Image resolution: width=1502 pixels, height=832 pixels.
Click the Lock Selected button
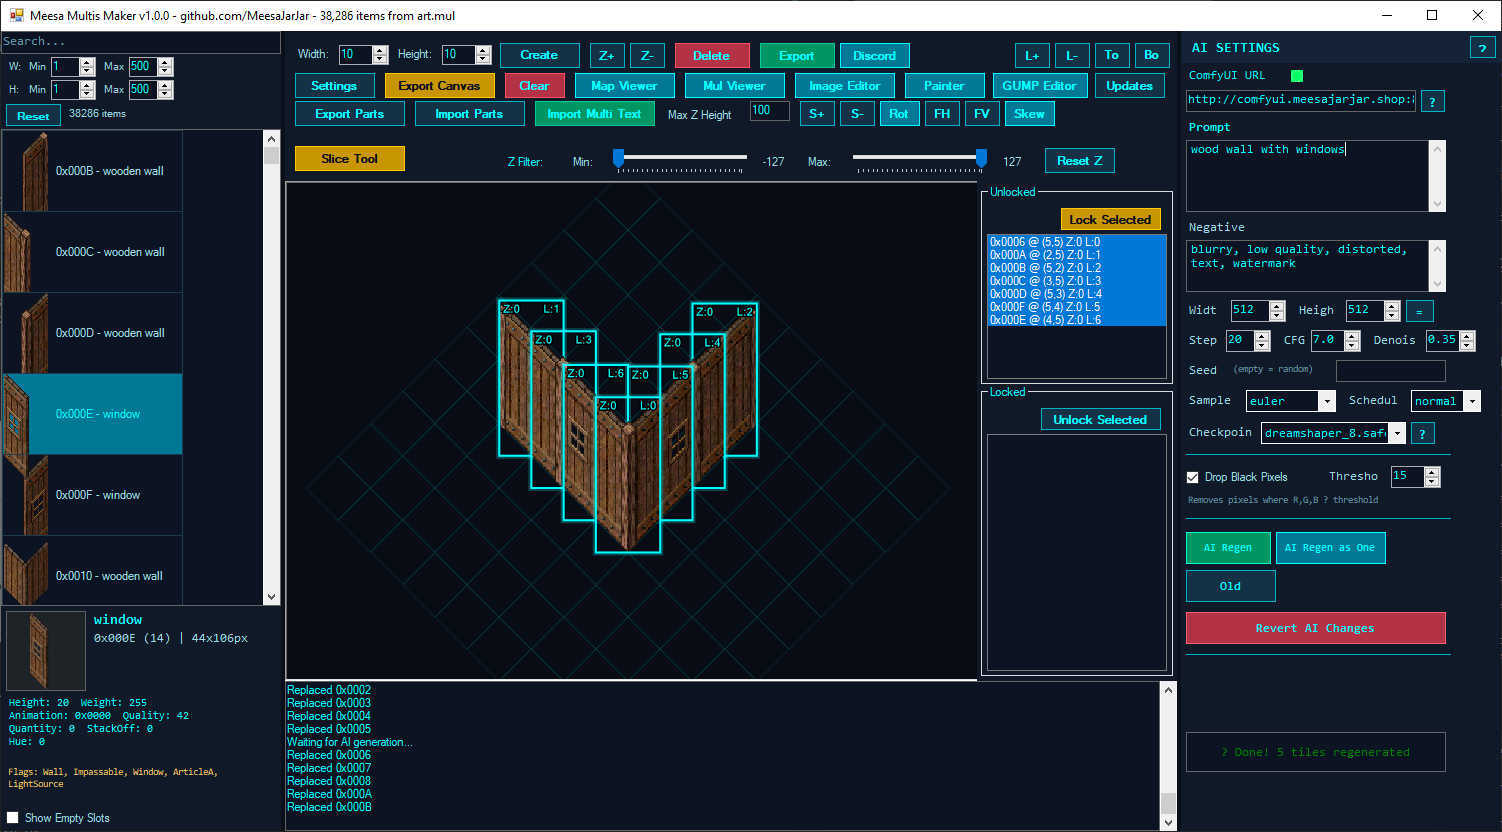coord(1110,220)
